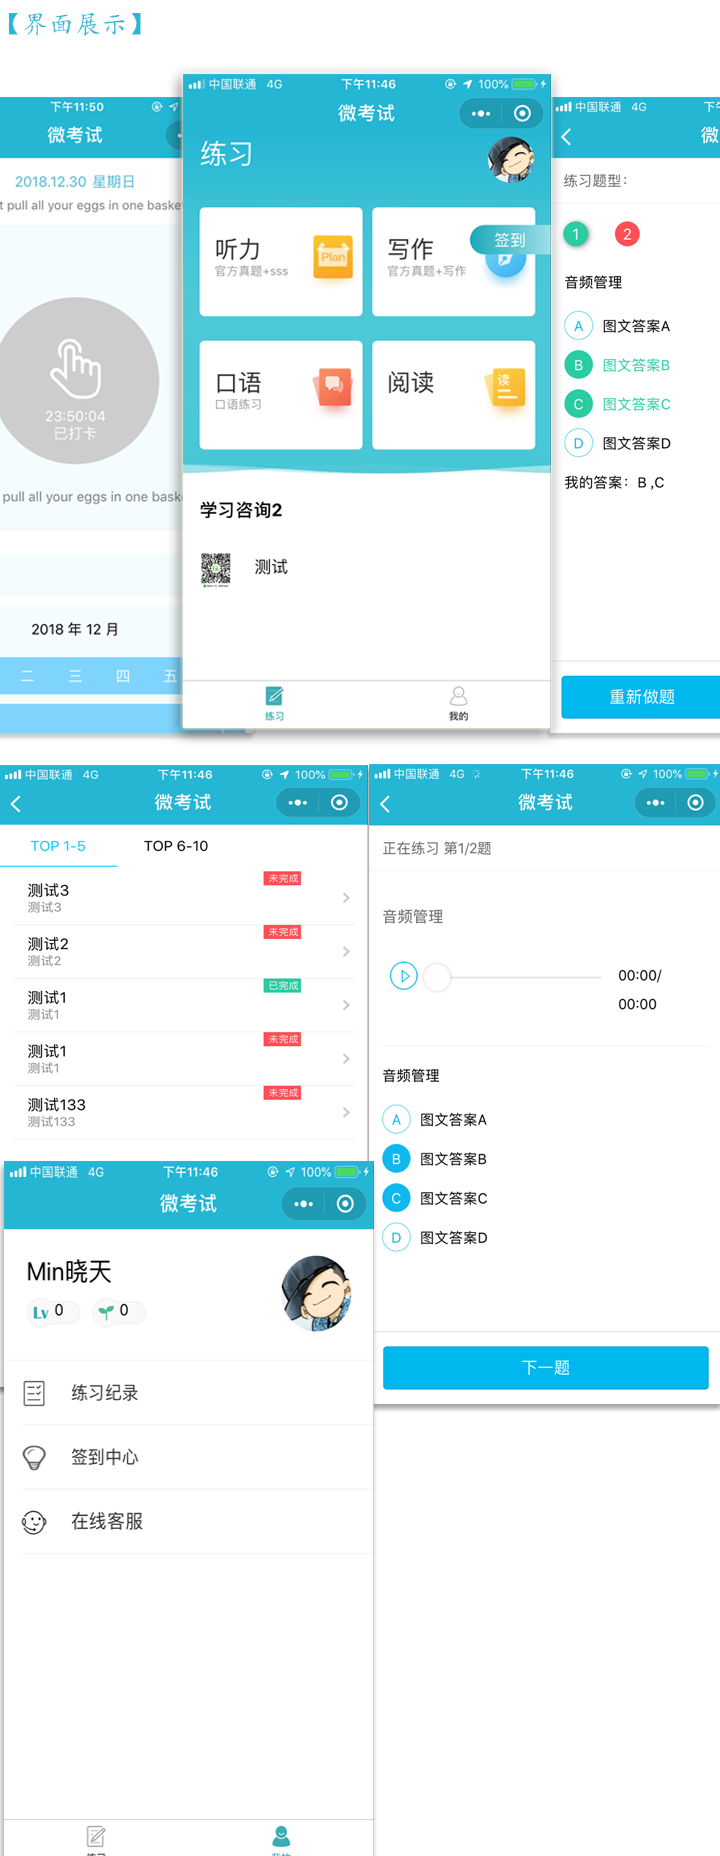720x1856 pixels.
Task: Open 在线客服 online support icon
Action: 34,1522
